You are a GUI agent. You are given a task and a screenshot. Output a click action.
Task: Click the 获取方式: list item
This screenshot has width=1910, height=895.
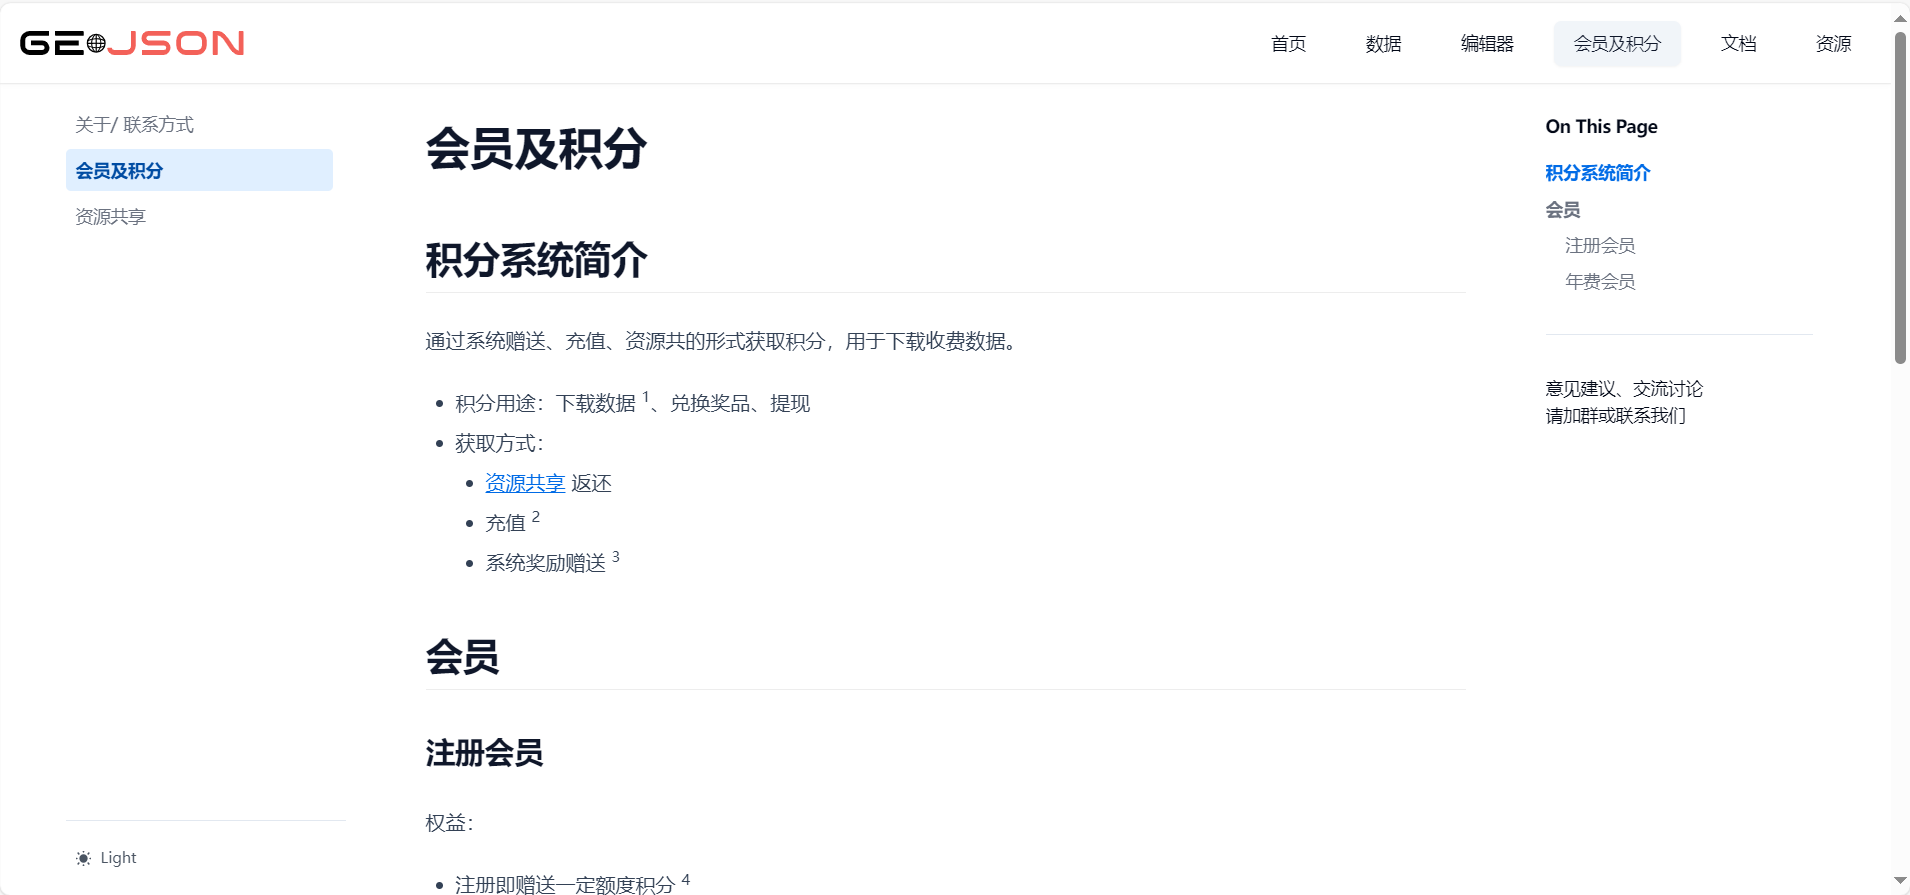point(499,443)
